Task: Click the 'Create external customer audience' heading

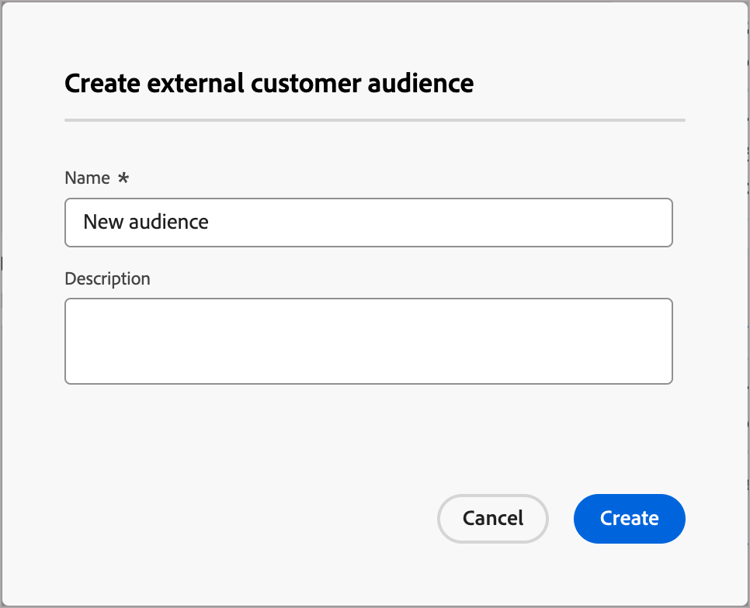Action: click(x=269, y=83)
